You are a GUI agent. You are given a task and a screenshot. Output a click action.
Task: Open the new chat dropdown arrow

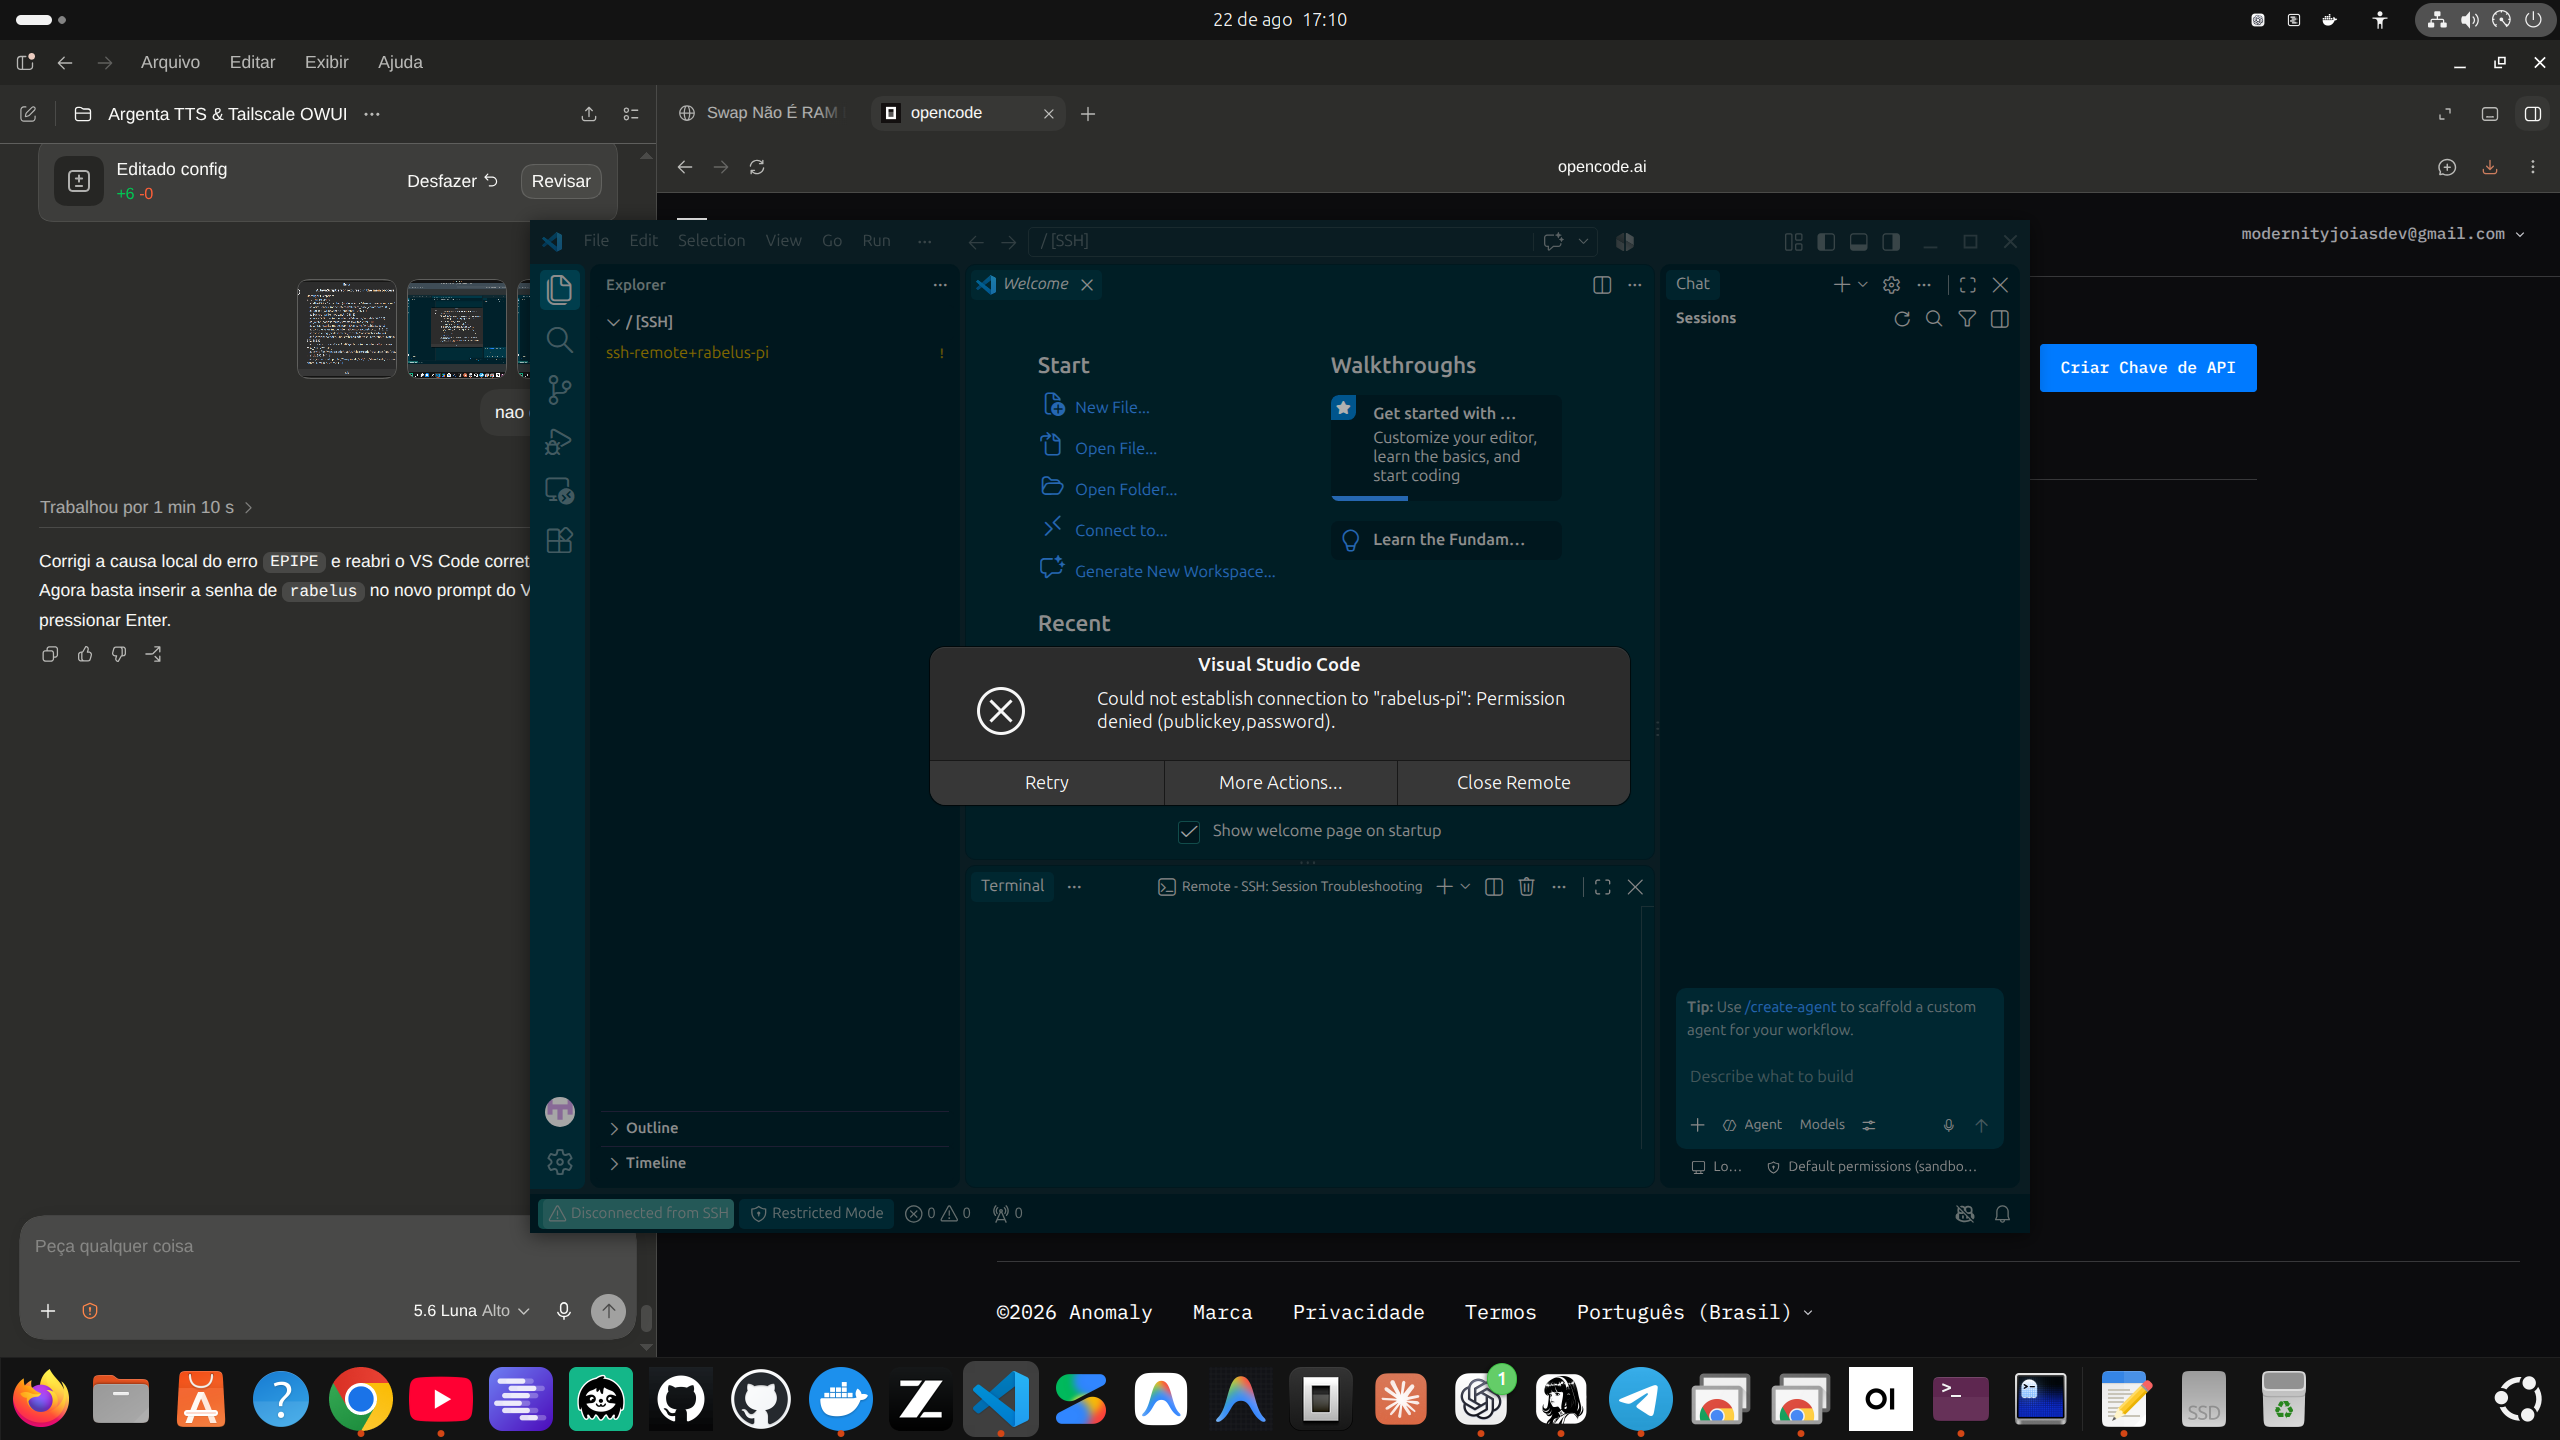[1863, 285]
